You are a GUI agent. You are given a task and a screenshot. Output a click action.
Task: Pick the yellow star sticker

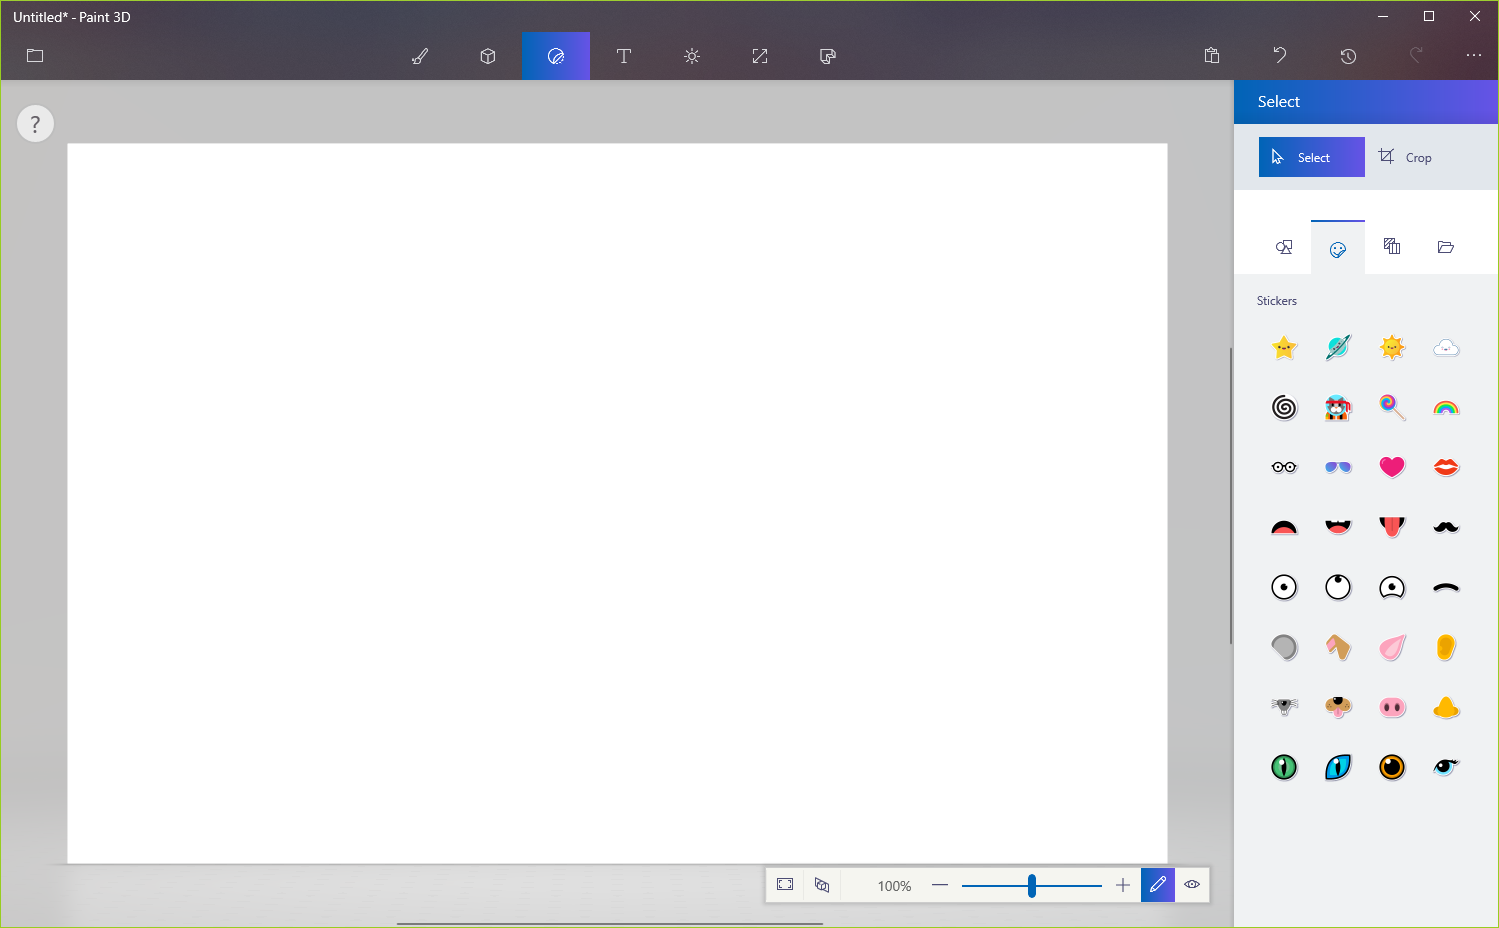[1284, 347]
